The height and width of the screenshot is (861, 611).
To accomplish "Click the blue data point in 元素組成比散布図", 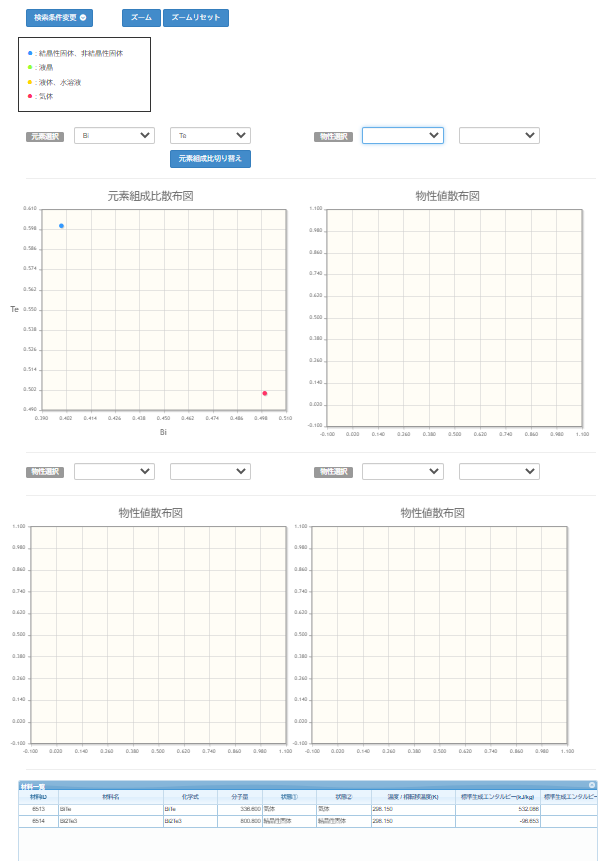I will click(61, 226).
